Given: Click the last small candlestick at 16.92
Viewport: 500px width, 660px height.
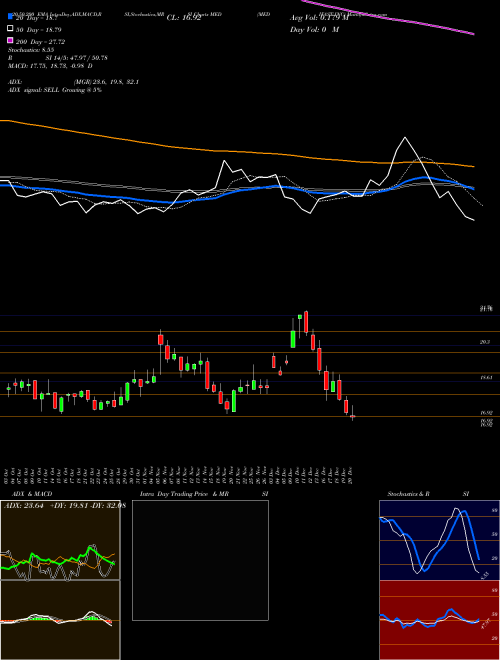Looking at the screenshot, I should coord(352,416).
